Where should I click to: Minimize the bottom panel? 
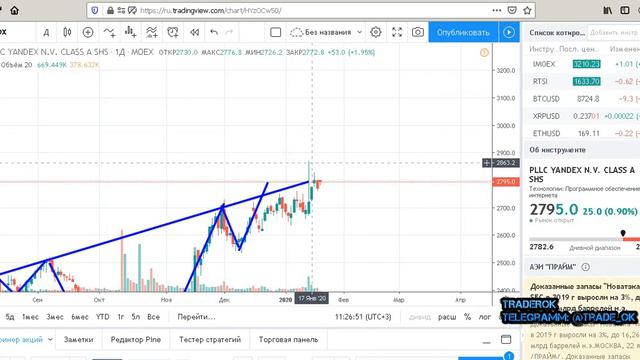487,342
